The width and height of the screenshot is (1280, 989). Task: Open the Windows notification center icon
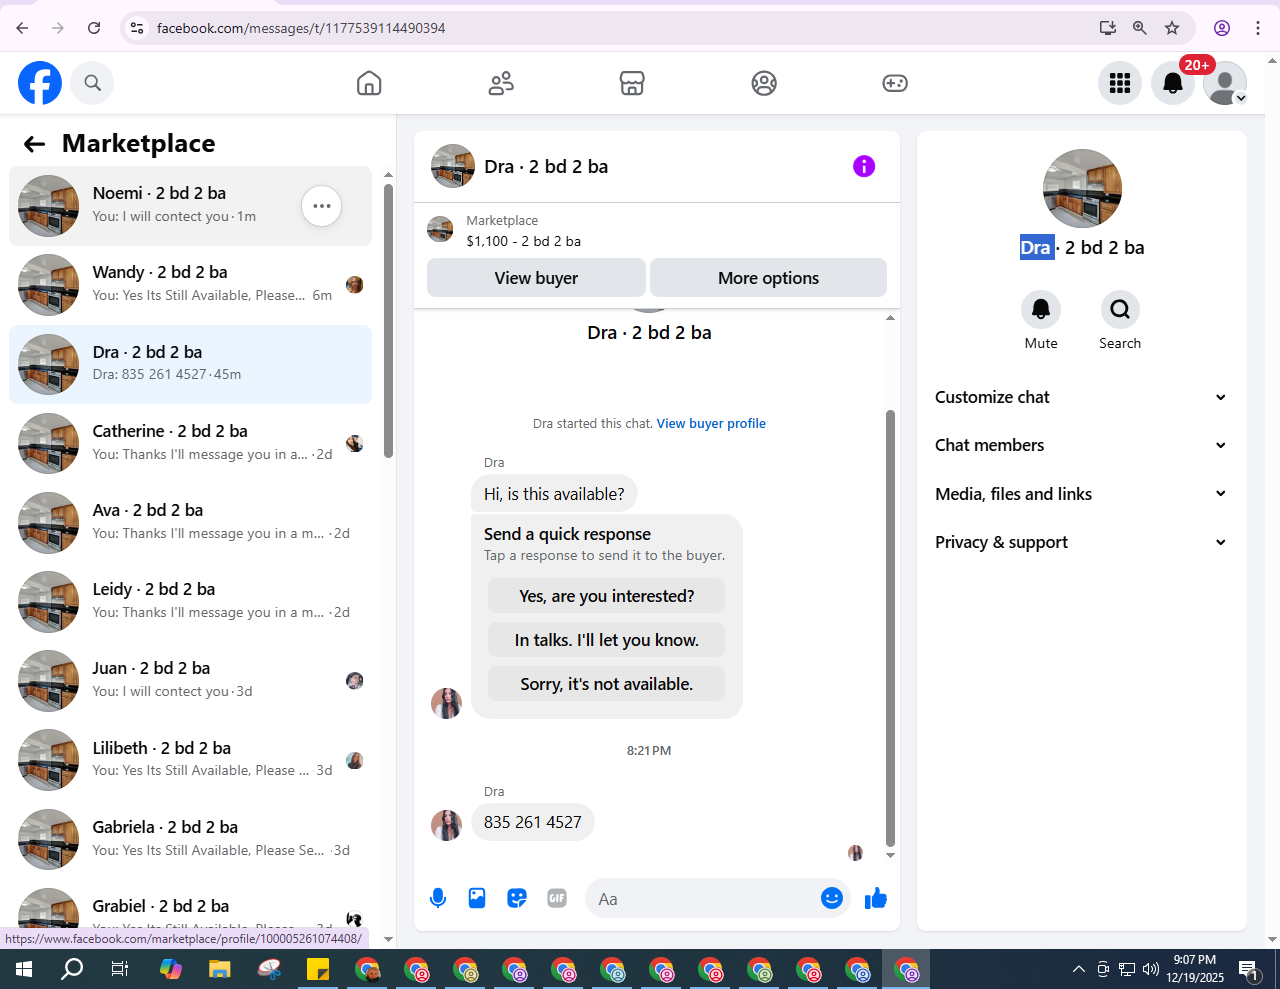(x=1248, y=969)
